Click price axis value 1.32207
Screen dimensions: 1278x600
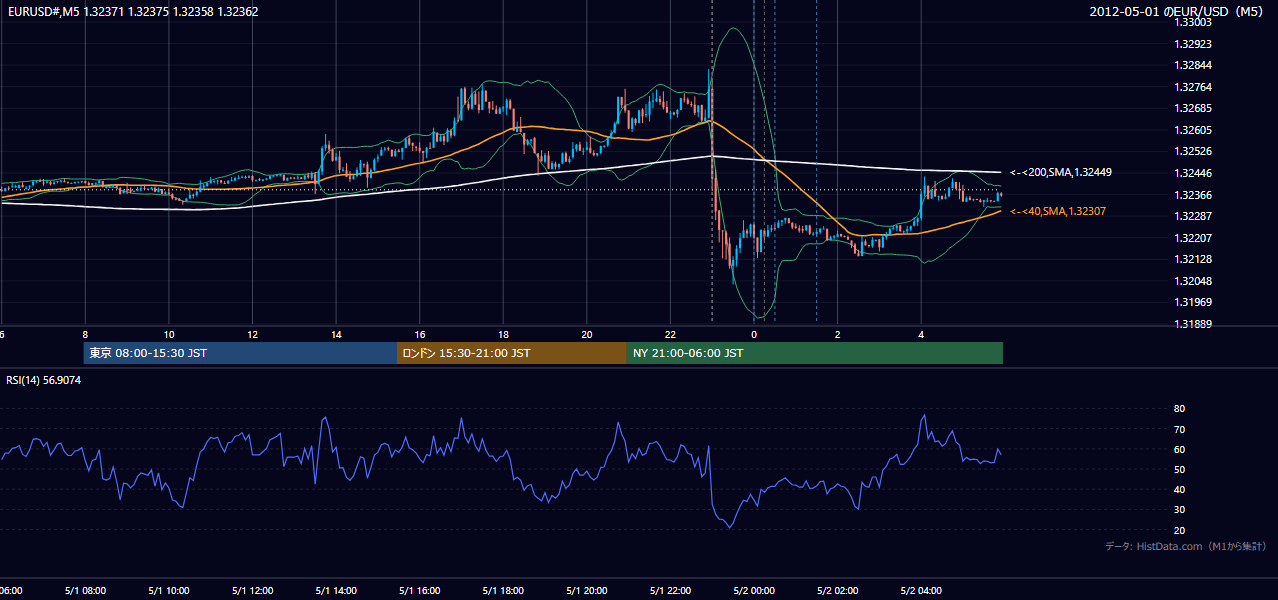[x=1193, y=238]
